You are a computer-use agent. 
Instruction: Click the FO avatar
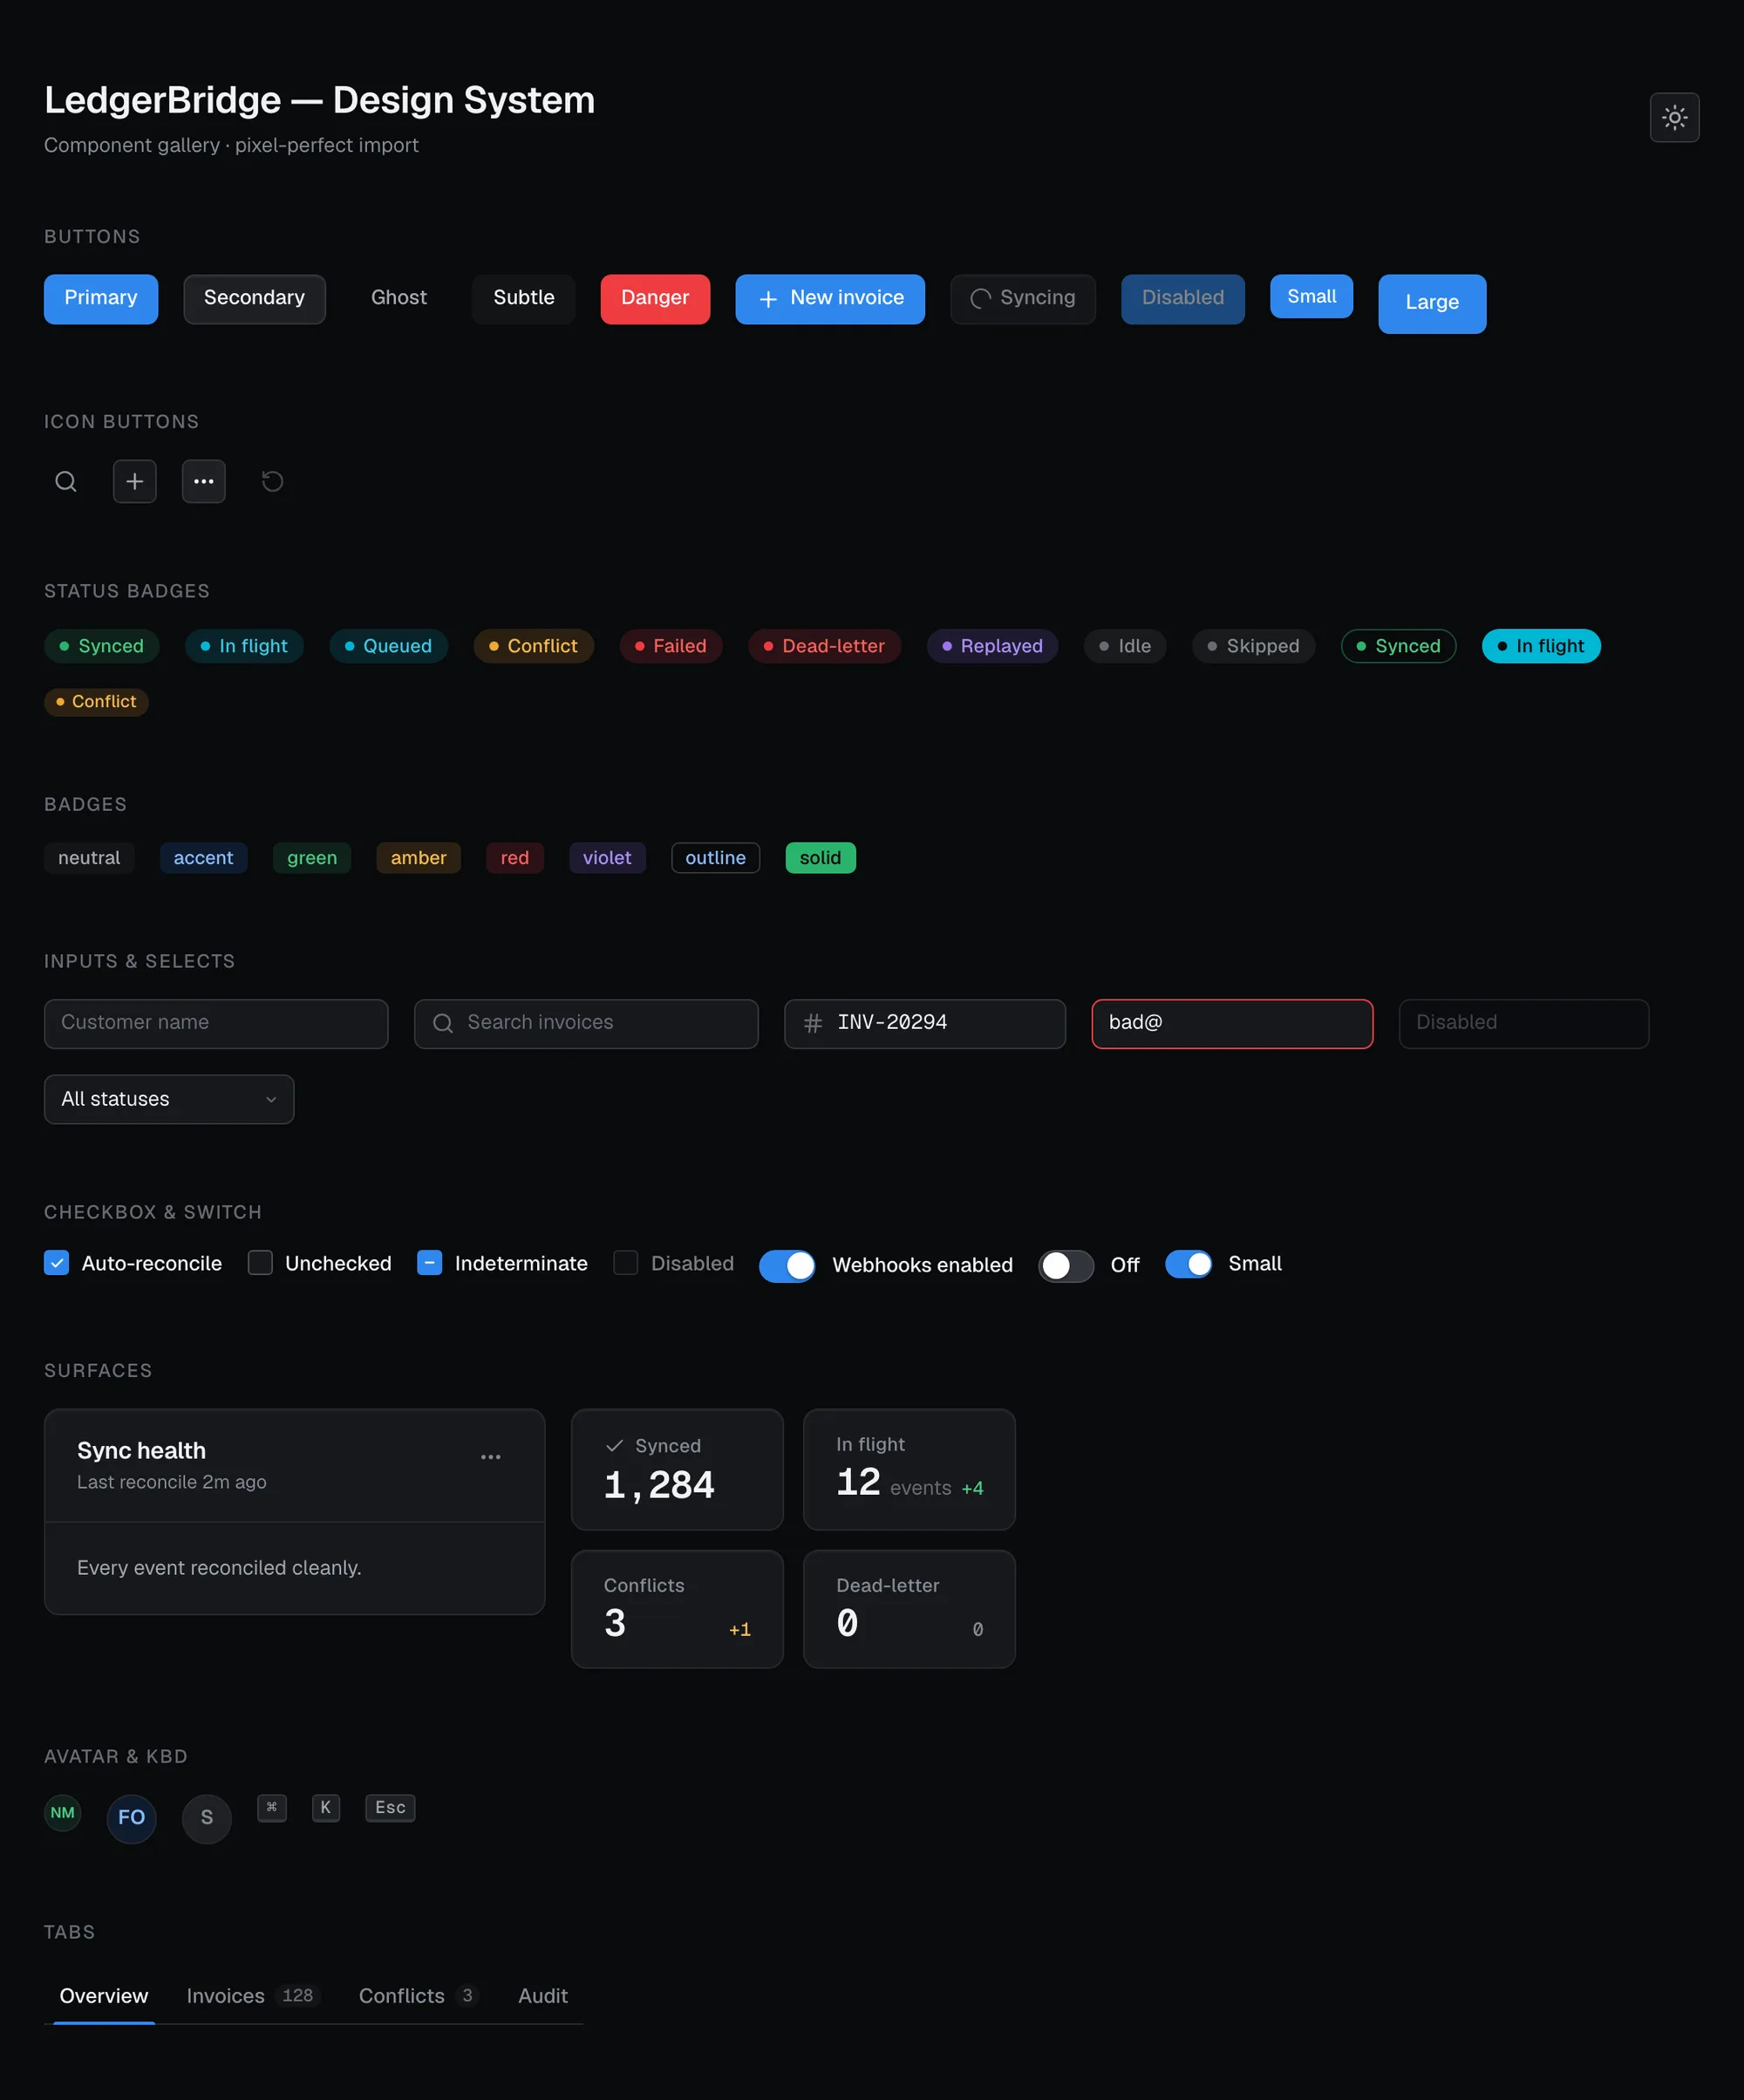coord(132,1818)
